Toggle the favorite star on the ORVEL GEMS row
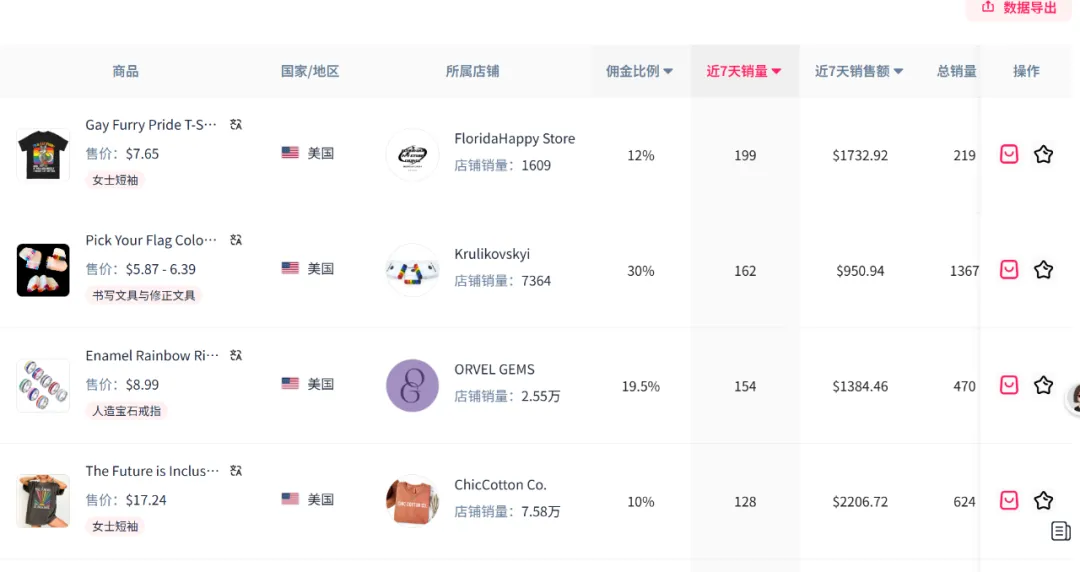The width and height of the screenshot is (1080, 572). click(x=1043, y=385)
